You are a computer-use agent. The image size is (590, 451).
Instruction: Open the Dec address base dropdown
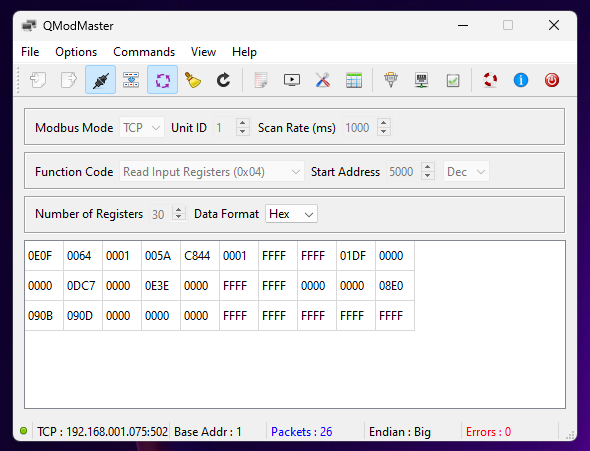pyautogui.click(x=466, y=172)
